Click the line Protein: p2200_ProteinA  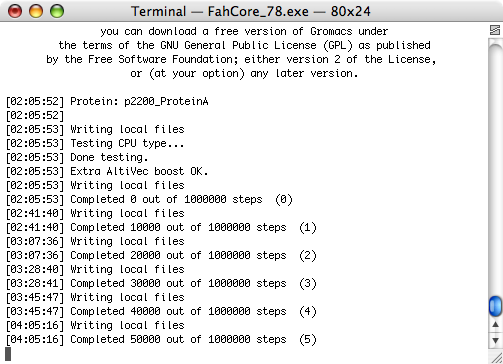107,101
